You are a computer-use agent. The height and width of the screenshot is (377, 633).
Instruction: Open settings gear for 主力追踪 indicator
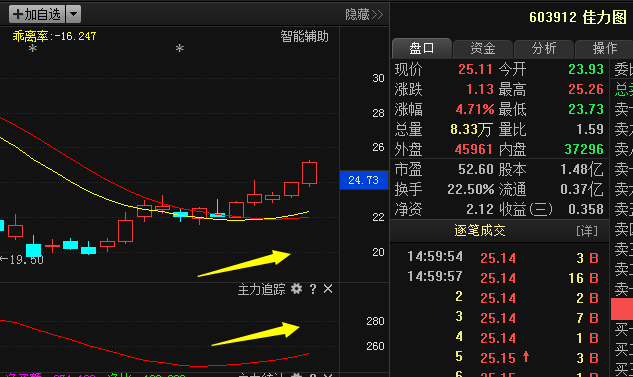[x=297, y=289]
